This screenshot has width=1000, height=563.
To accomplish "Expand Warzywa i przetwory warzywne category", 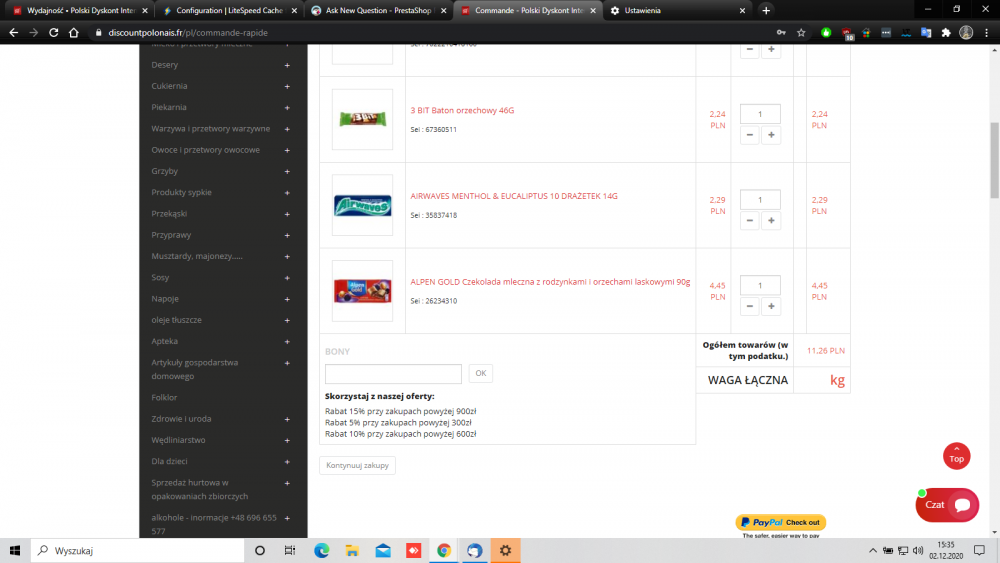I will (287, 129).
